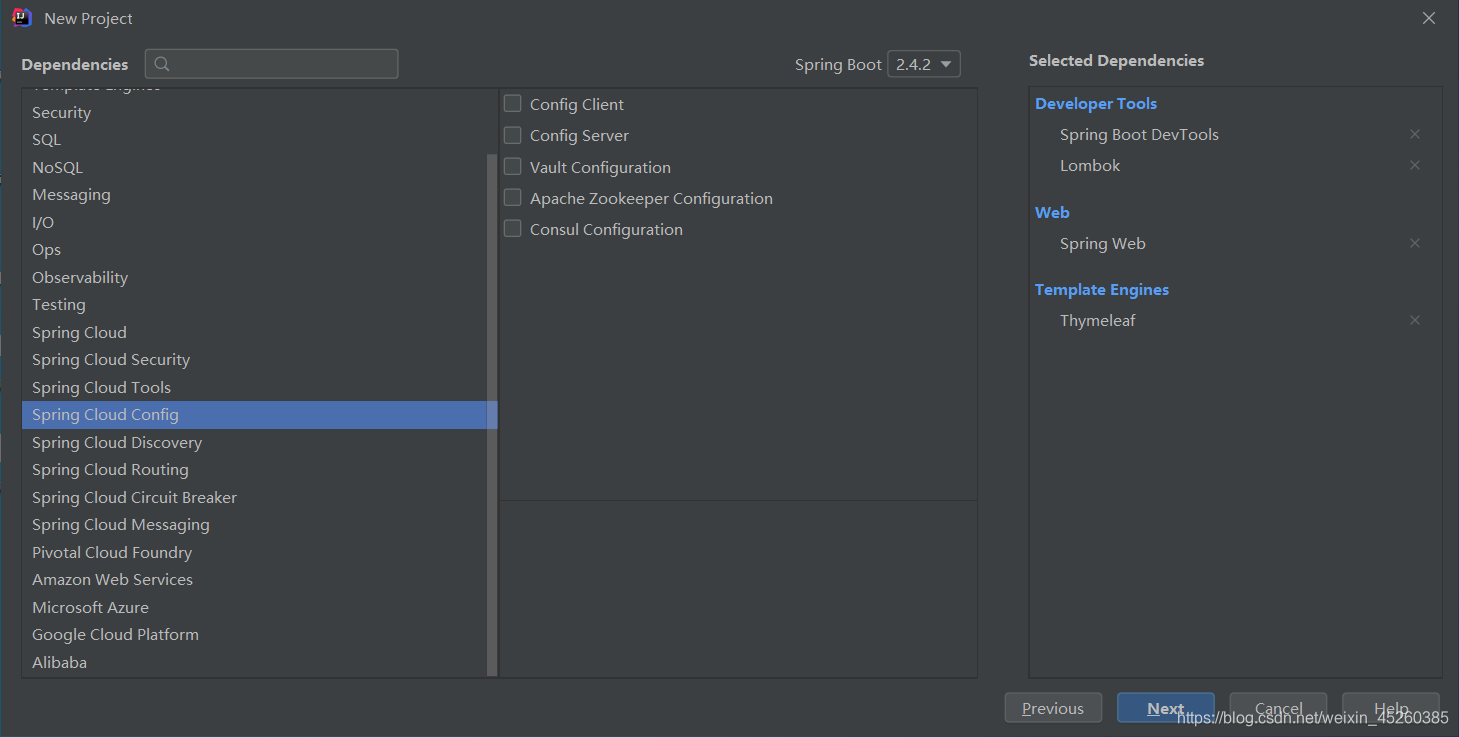Cancel the New Project wizard

[1279, 708]
